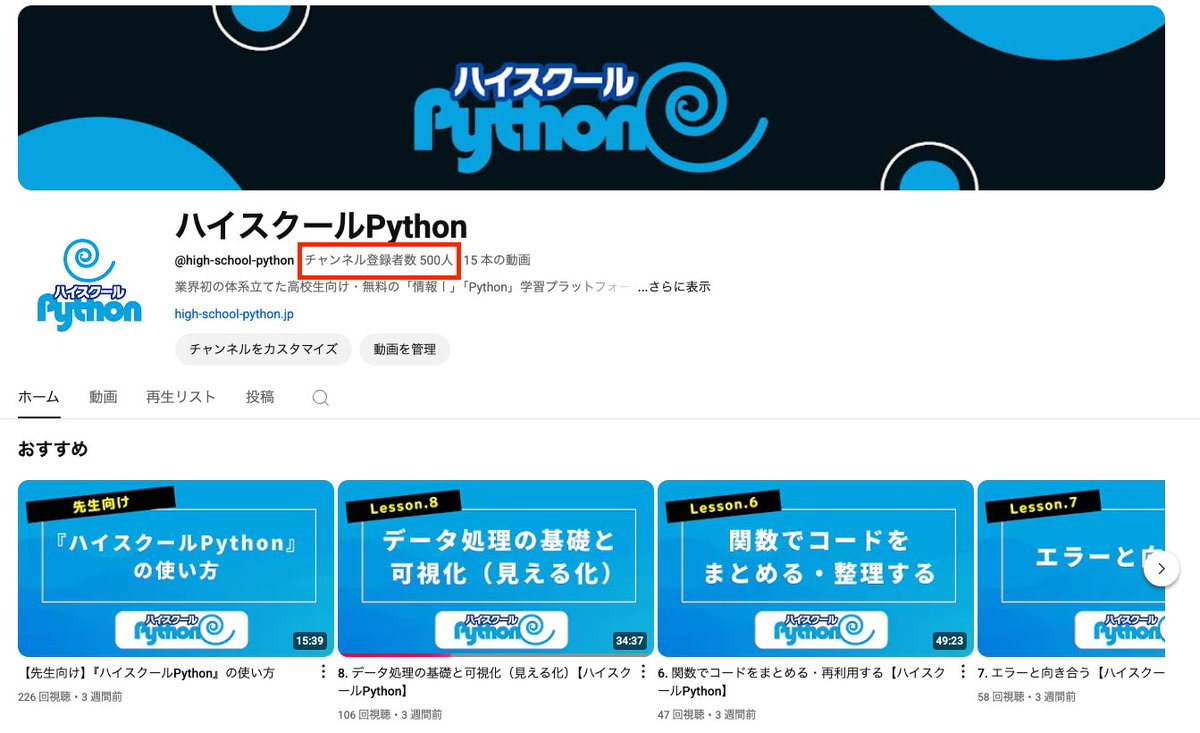Open options menu for 先生向け video
Screen dimensions: 1200x733
(x=323, y=672)
